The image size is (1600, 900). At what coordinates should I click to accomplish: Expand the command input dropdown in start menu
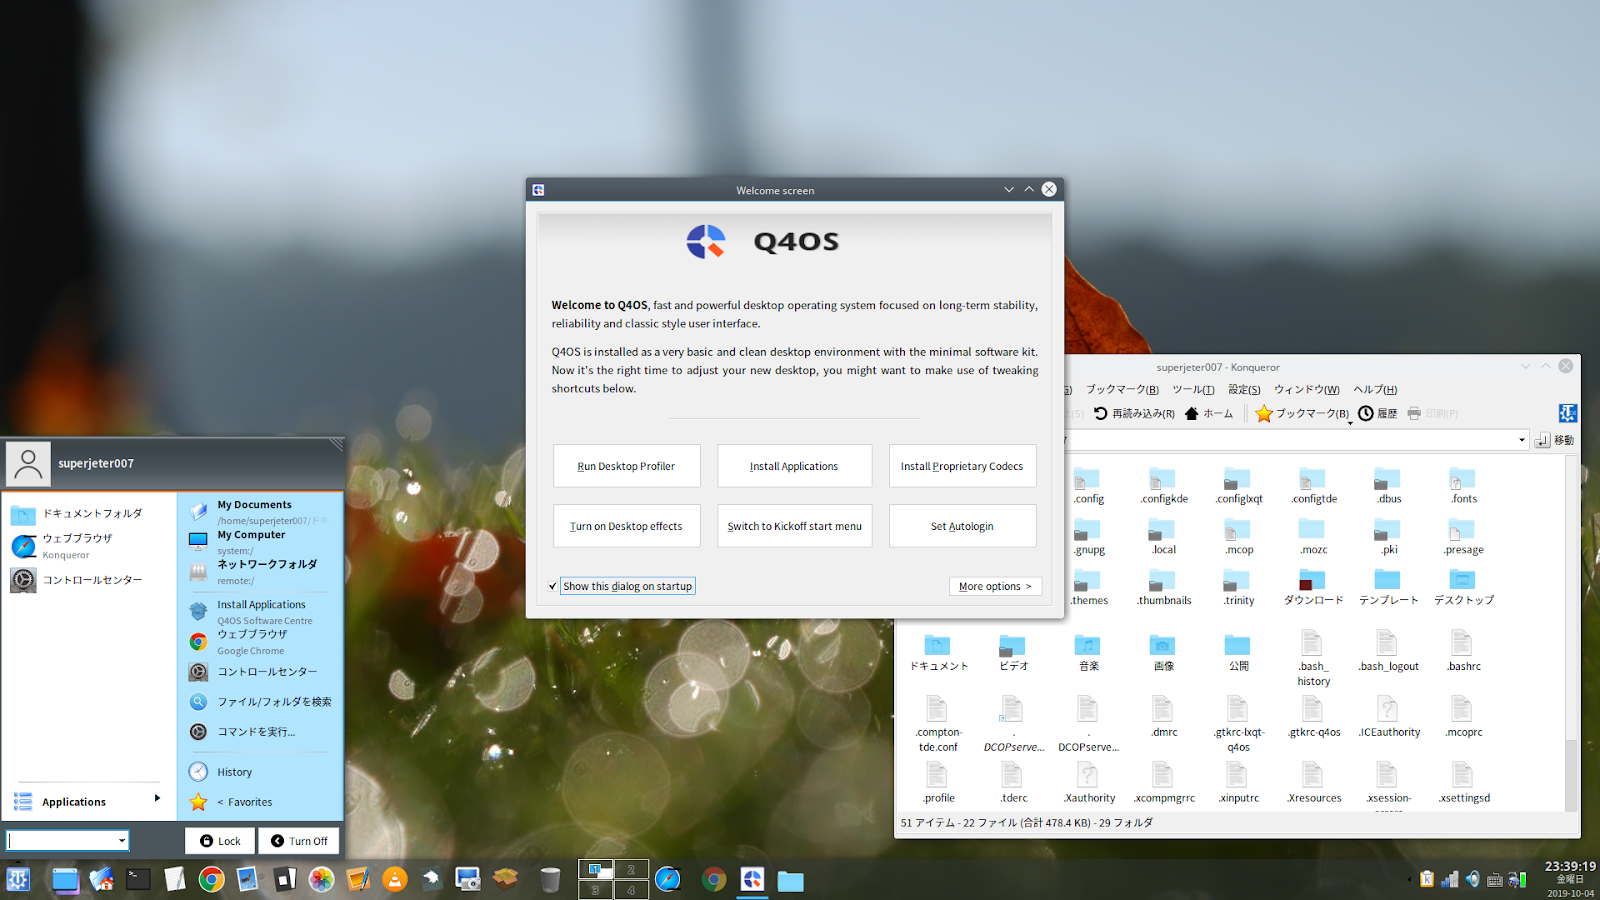point(122,841)
